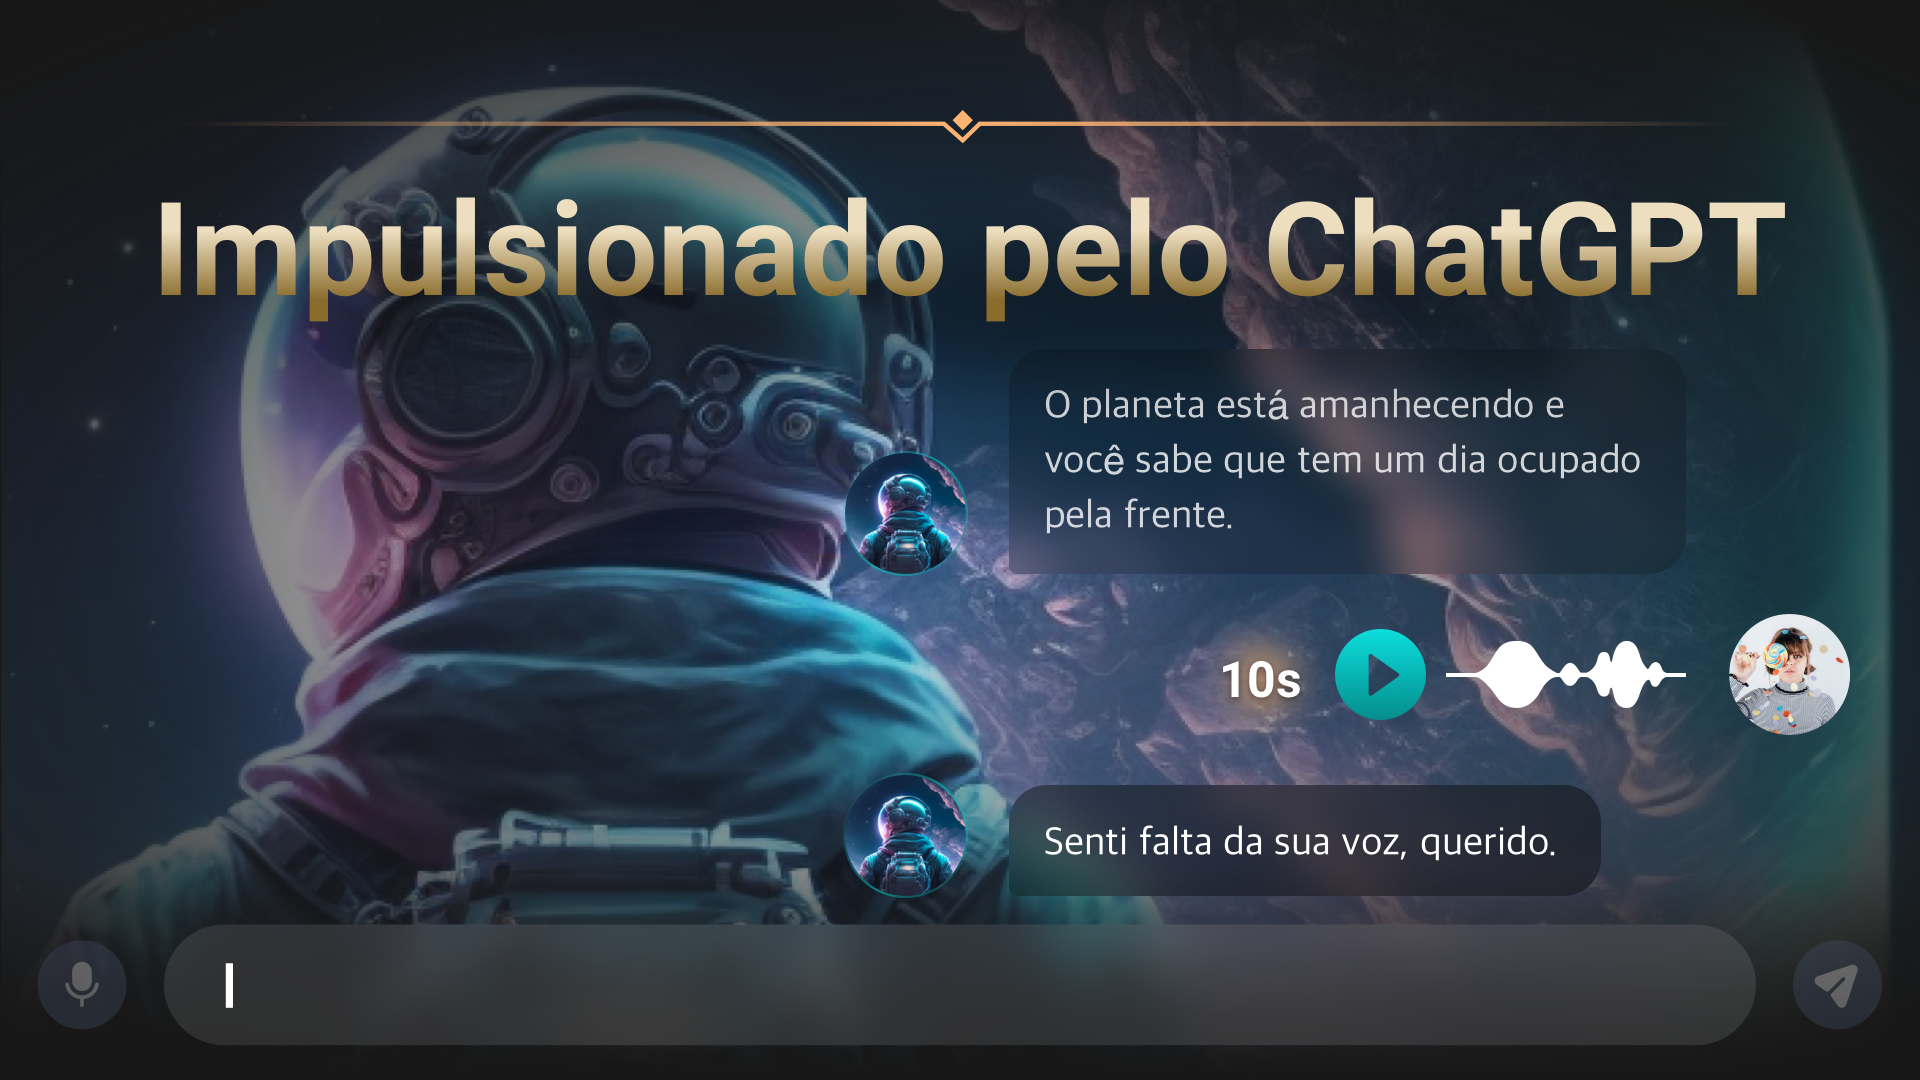
Task: Open the user's lollipop profile avatar
Action: (x=1789, y=675)
